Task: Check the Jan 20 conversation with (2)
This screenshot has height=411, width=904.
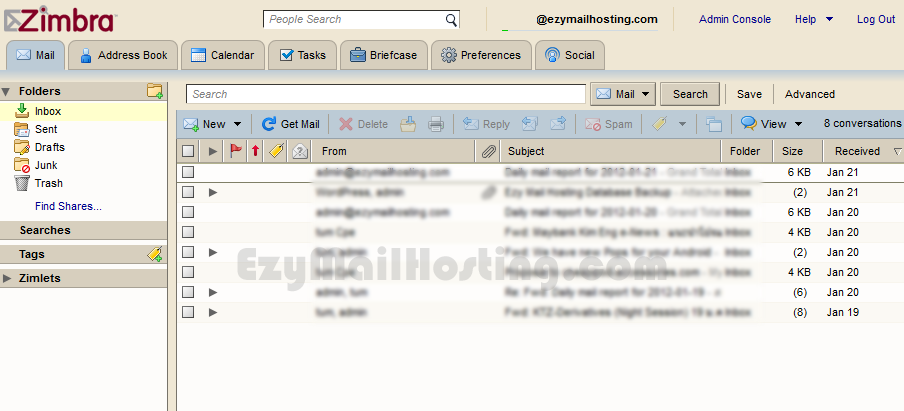Action: tap(188, 252)
